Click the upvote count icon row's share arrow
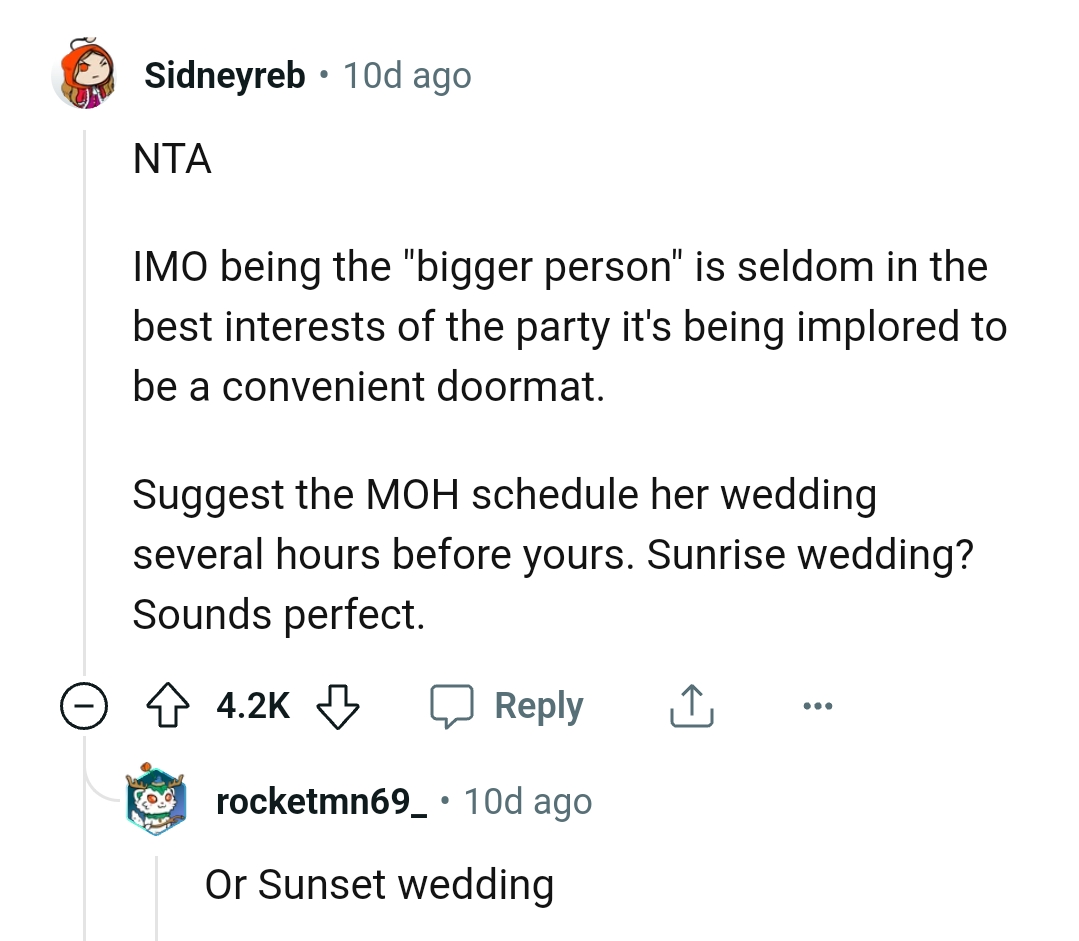This screenshot has width=1079, height=941. [x=689, y=705]
